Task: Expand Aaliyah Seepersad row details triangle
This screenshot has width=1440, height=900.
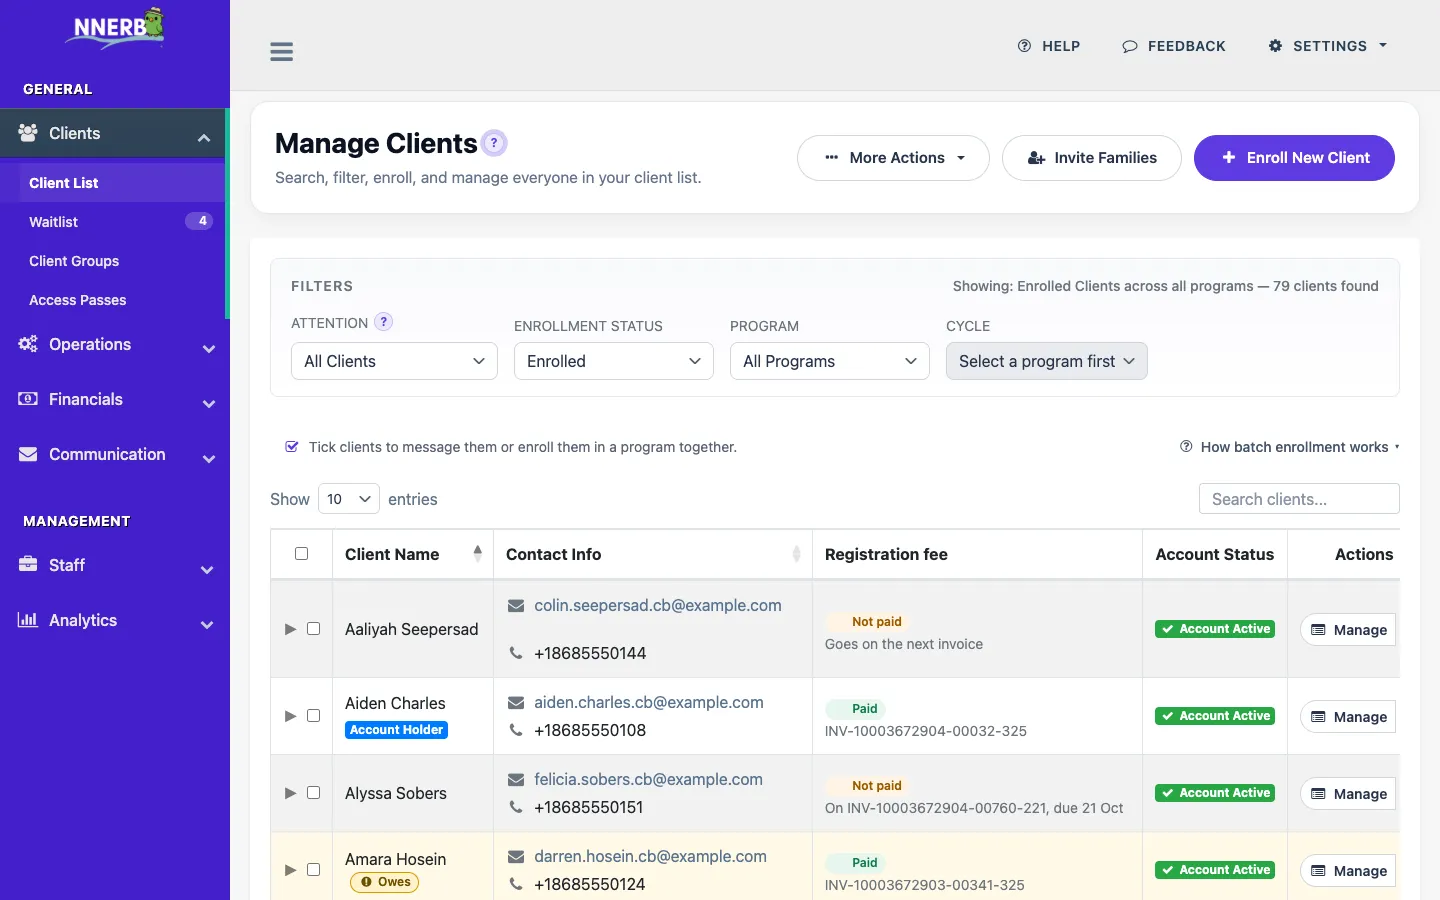Action: click(x=290, y=629)
